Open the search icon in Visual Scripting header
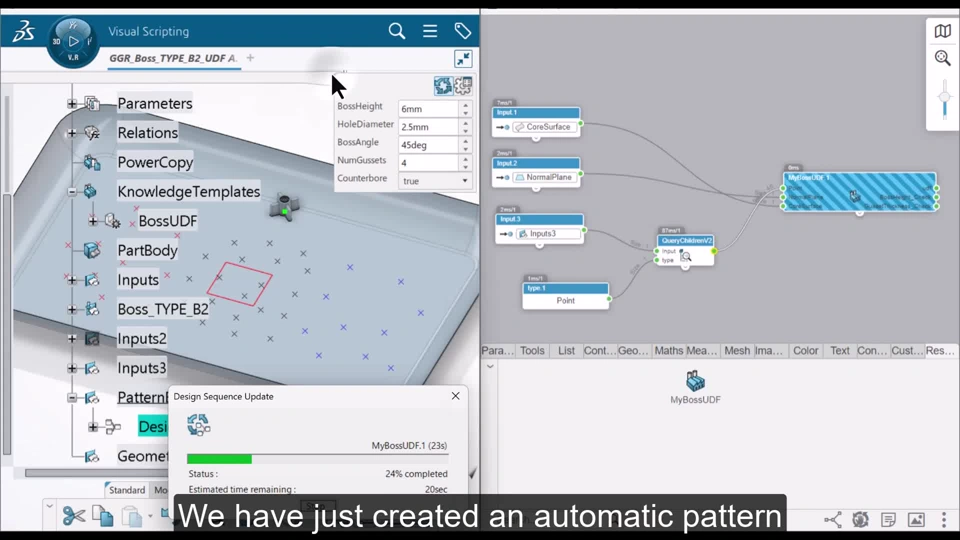This screenshot has height=540, width=960. pos(397,31)
